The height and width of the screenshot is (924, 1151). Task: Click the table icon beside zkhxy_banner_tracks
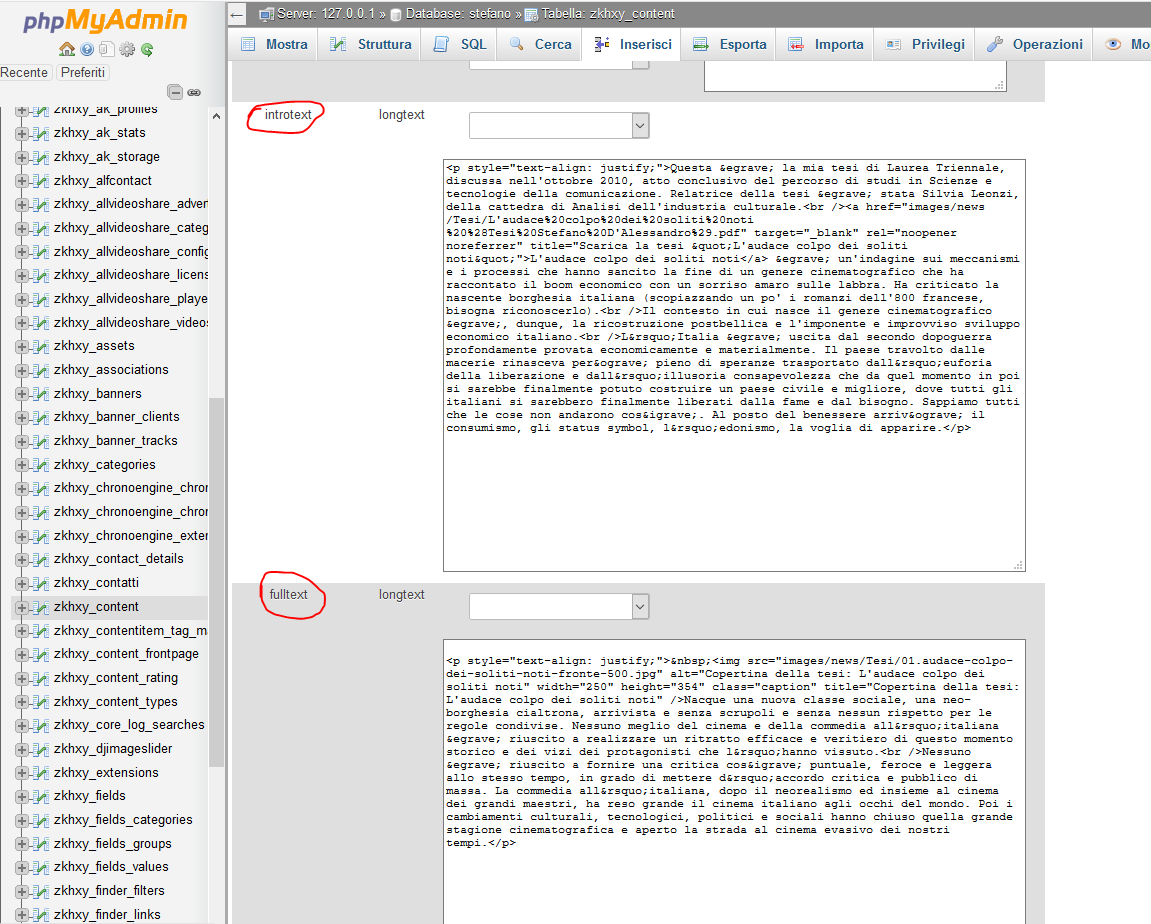pyautogui.click(x=41, y=441)
